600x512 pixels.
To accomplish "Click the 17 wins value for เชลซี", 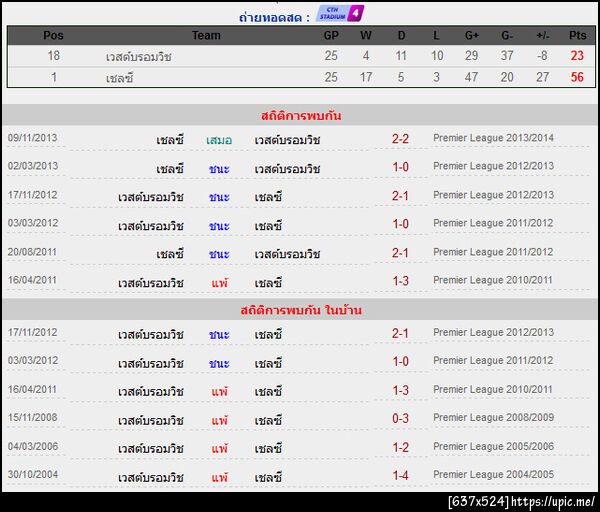I will (x=366, y=77).
